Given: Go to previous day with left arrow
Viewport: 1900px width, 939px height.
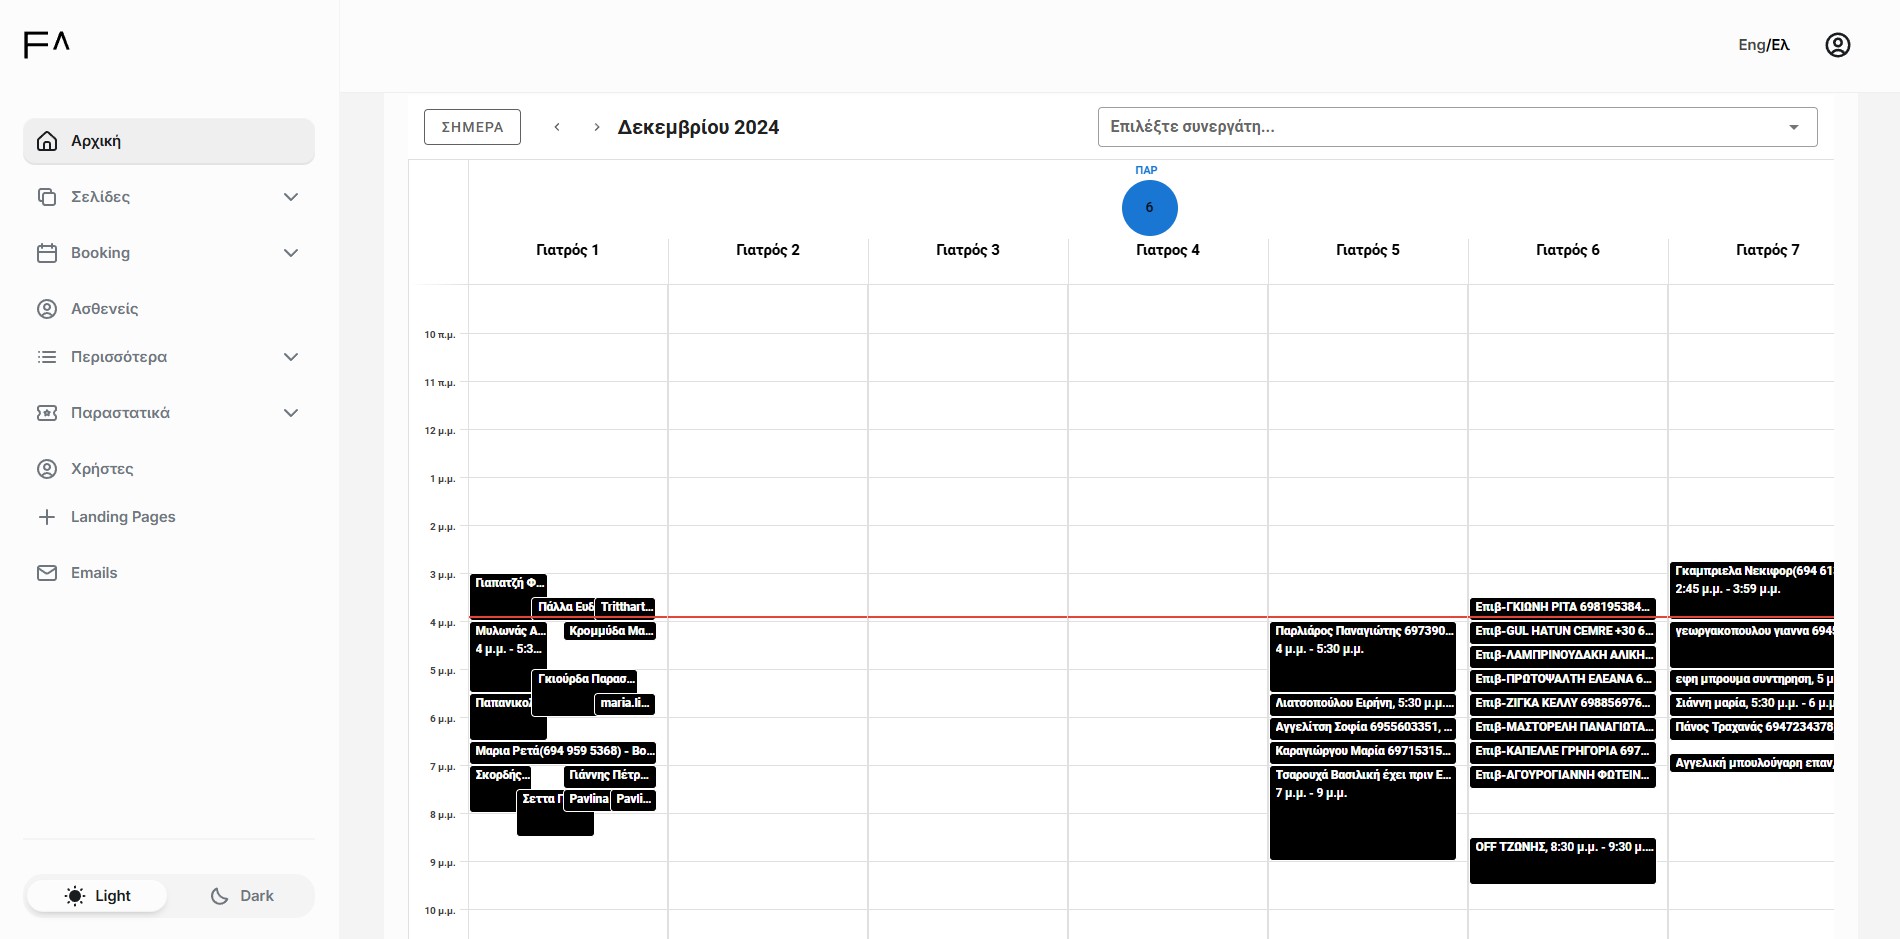Looking at the screenshot, I should tap(557, 127).
